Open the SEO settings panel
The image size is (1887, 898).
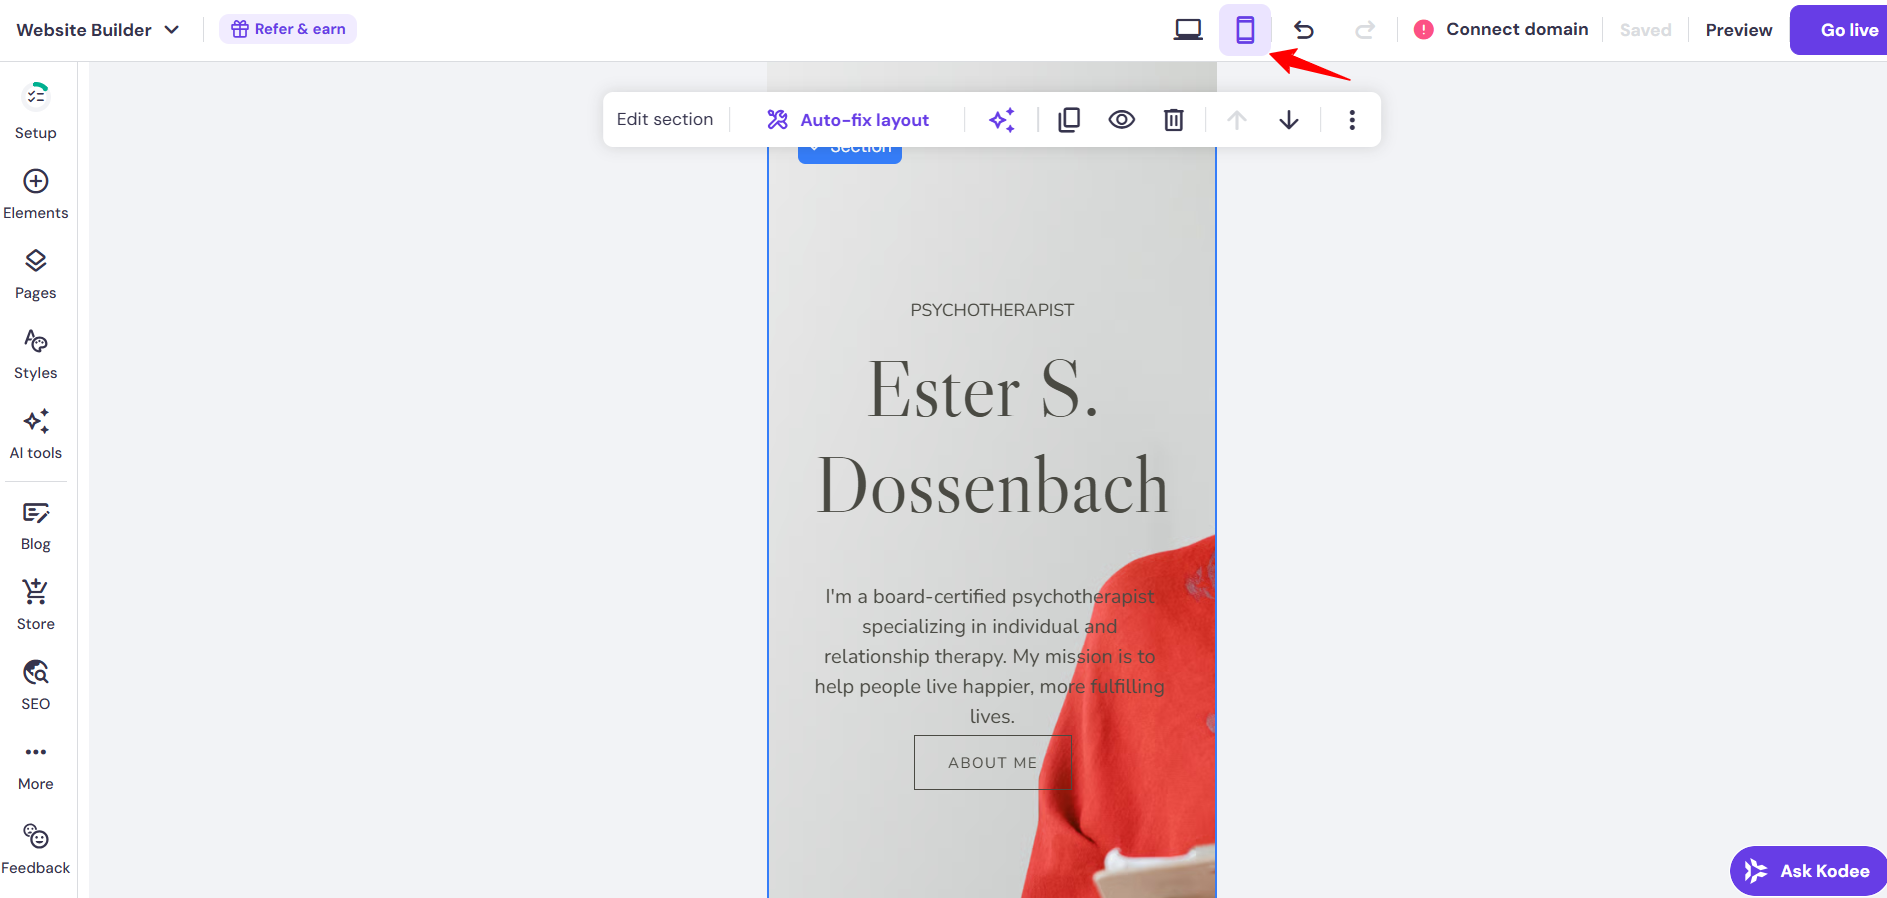click(x=36, y=685)
